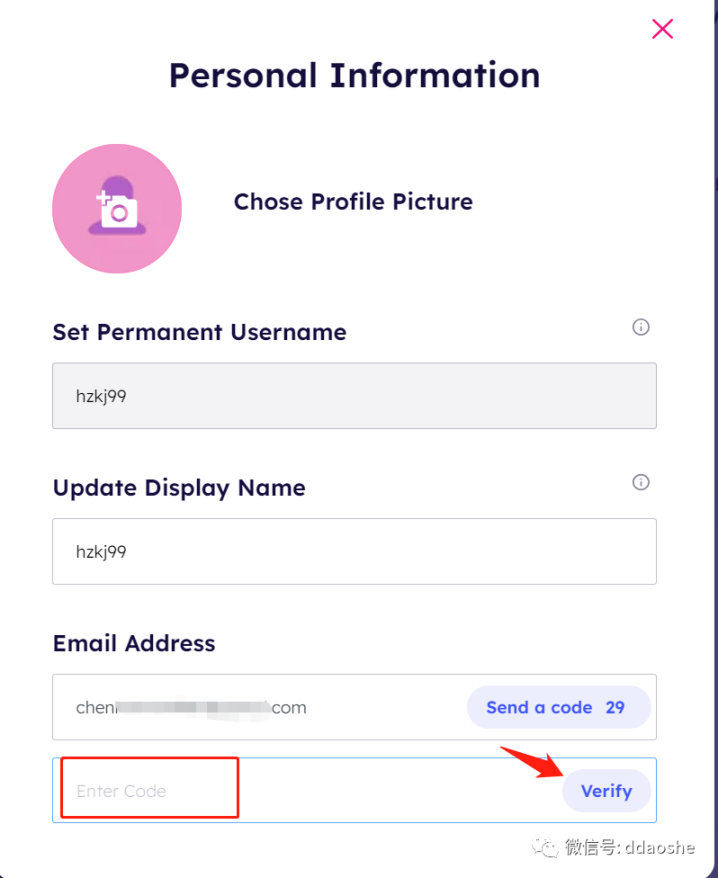The height and width of the screenshot is (878, 718).
Task: Click the Update Display Name label
Action: 179,488
